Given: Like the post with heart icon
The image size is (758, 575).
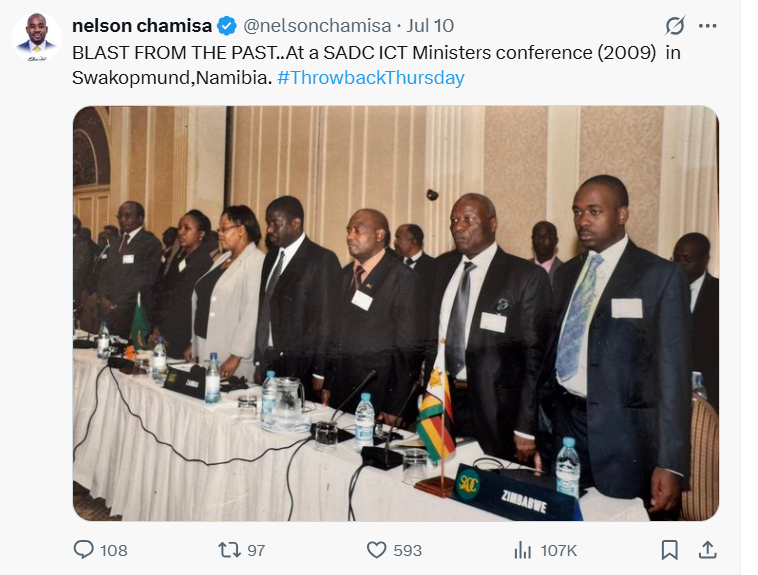Looking at the screenshot, I should (x=377, y=550).
